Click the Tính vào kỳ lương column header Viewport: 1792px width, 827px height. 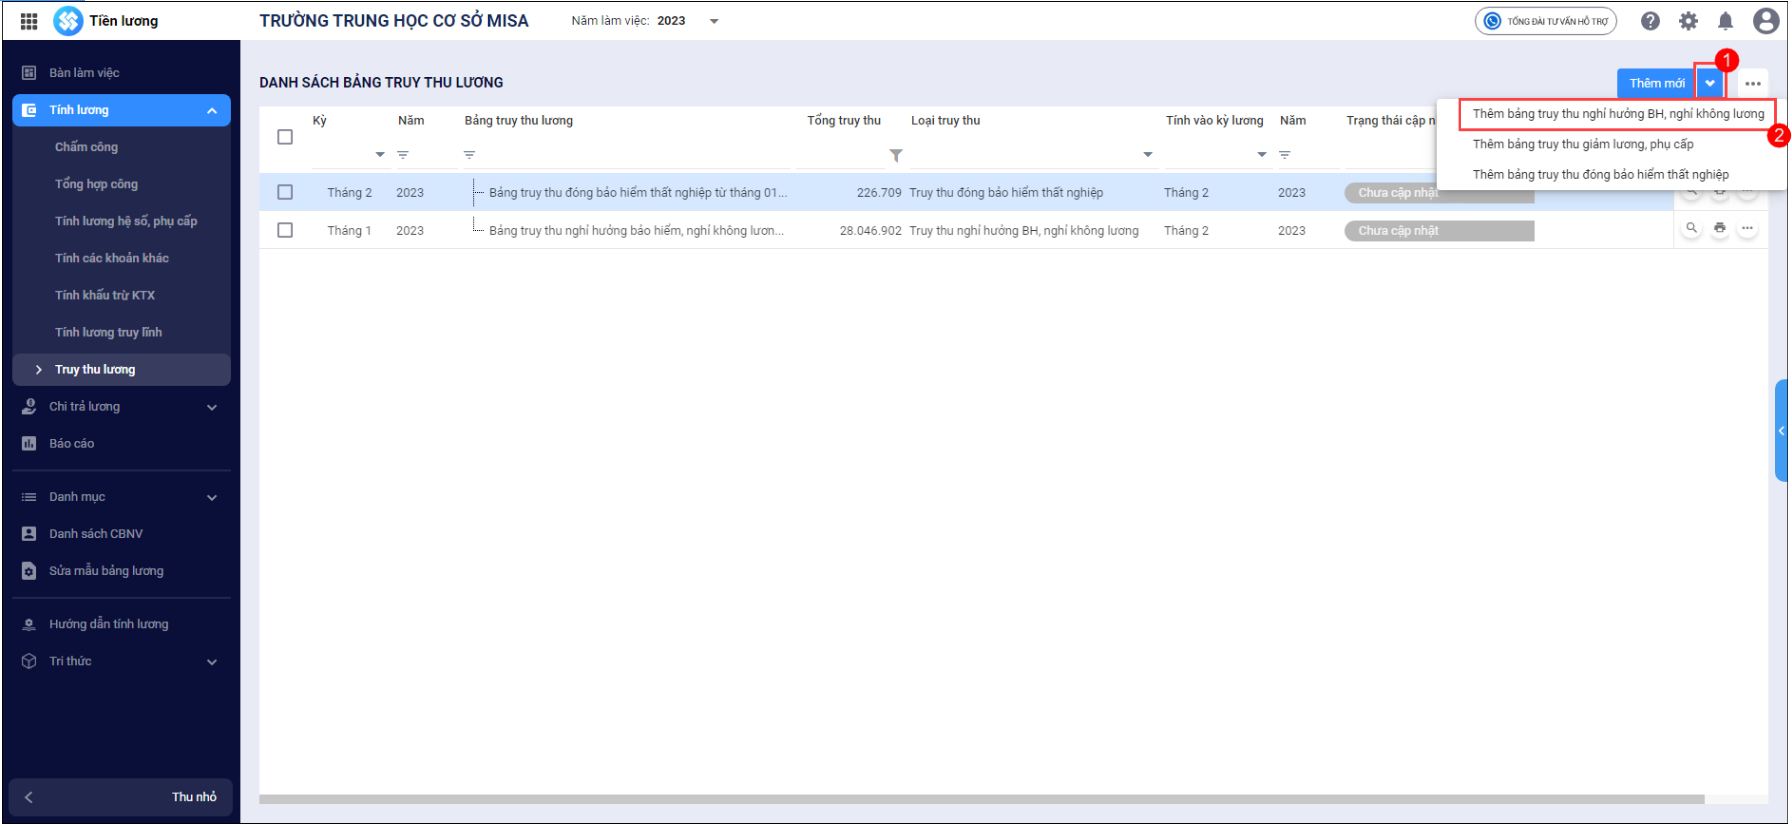(1214, 121)
